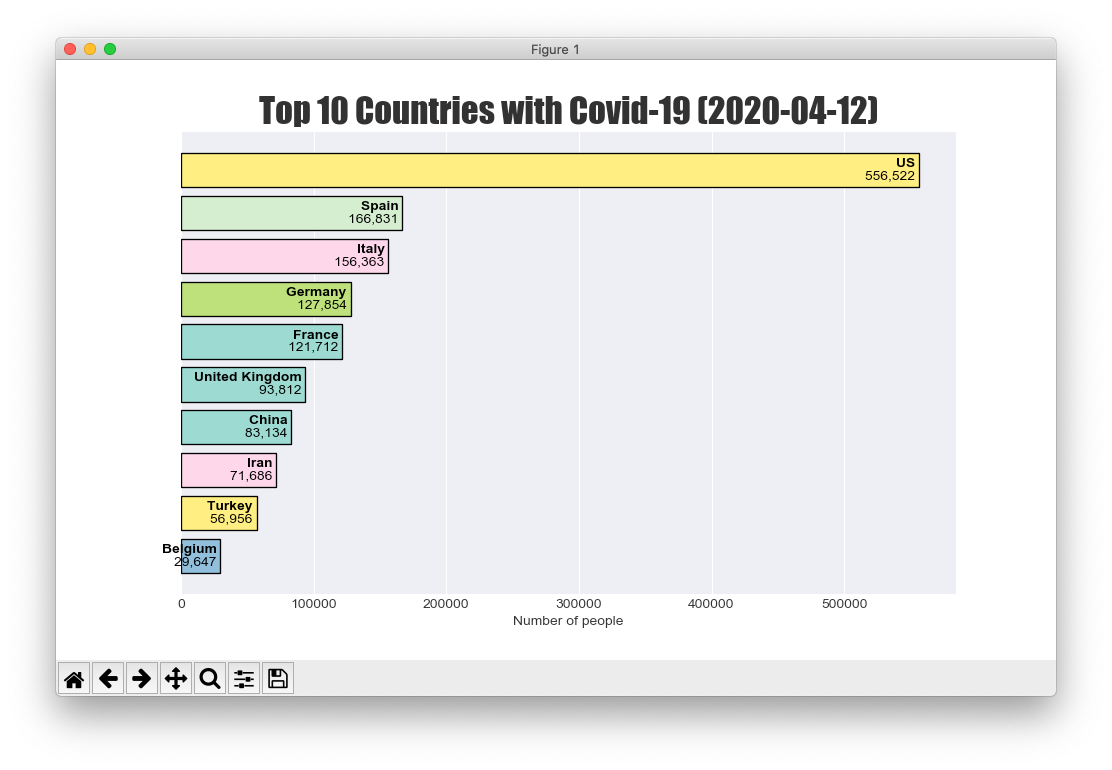
Task: Save the figure with floppy icon
Action: tap(278, 679)
